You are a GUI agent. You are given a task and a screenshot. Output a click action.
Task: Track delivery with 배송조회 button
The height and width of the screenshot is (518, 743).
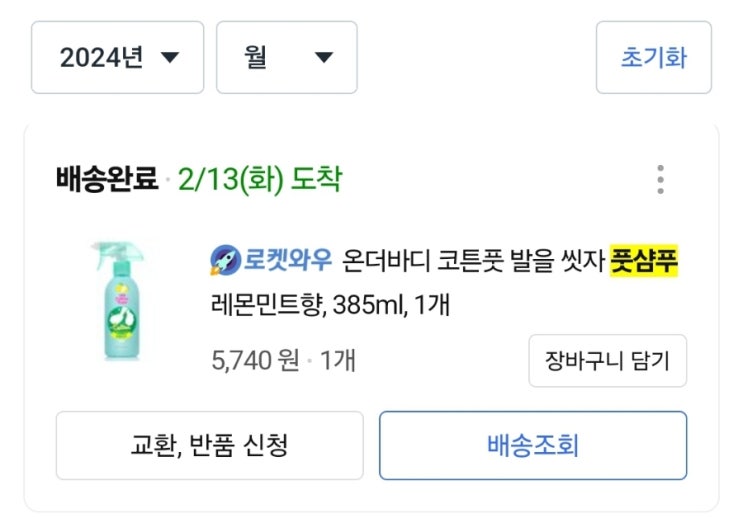pos(533,445)
